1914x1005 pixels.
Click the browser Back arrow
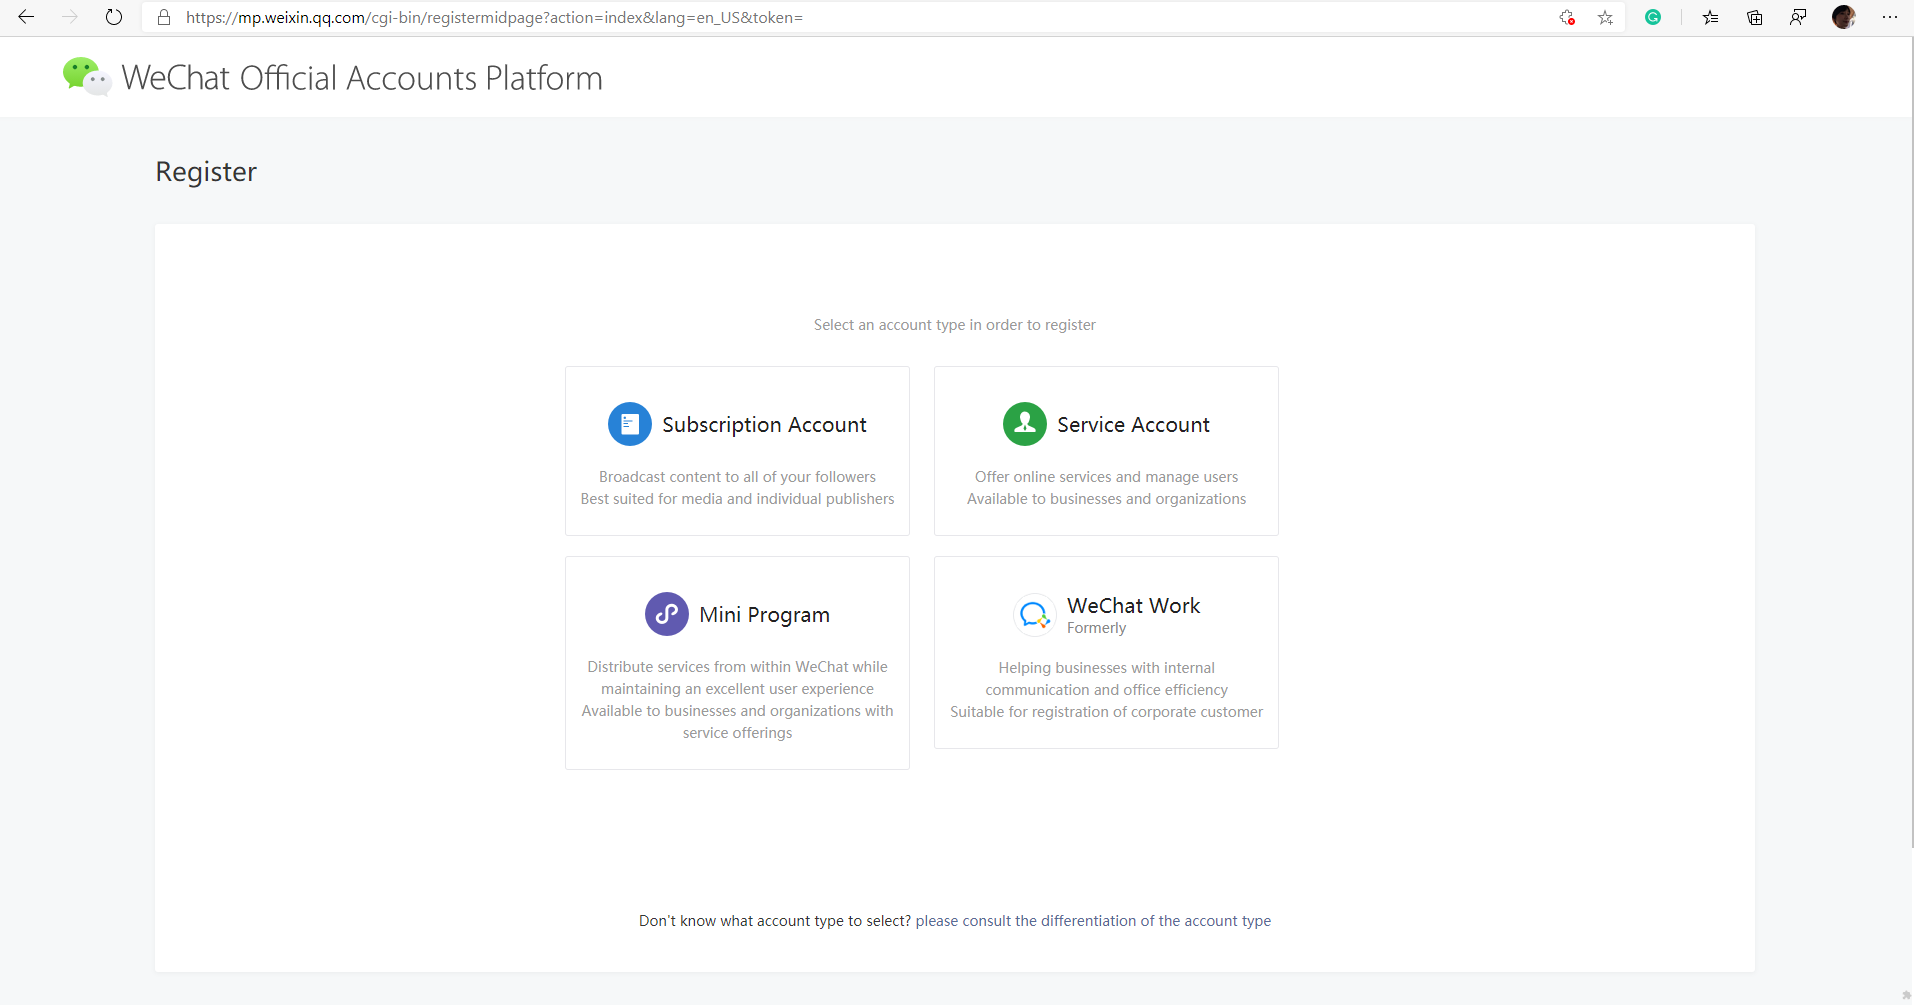[x=26, y=17]
